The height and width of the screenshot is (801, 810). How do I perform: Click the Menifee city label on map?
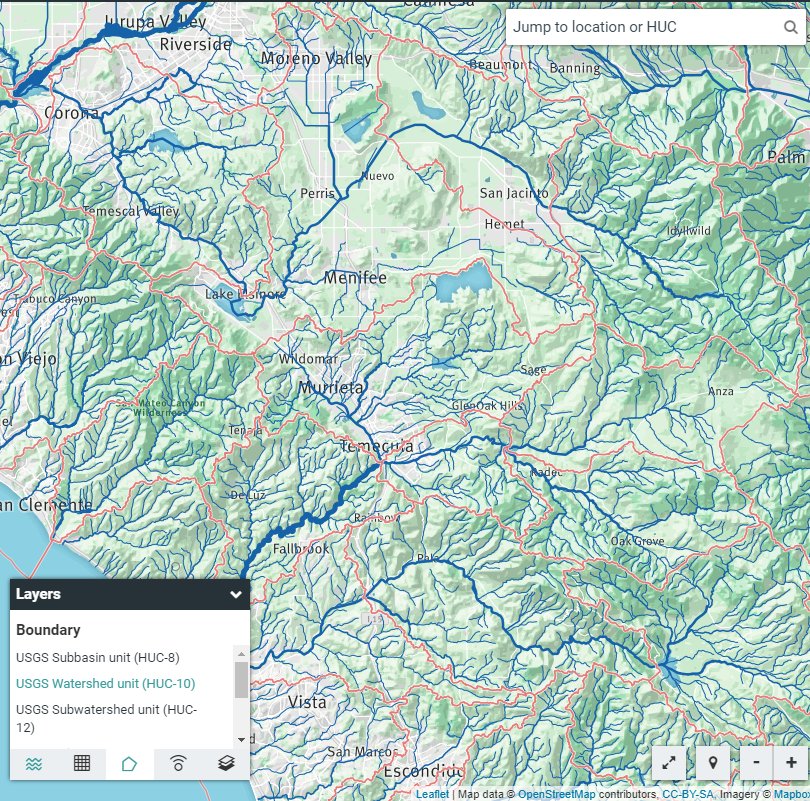coord(355,278)
